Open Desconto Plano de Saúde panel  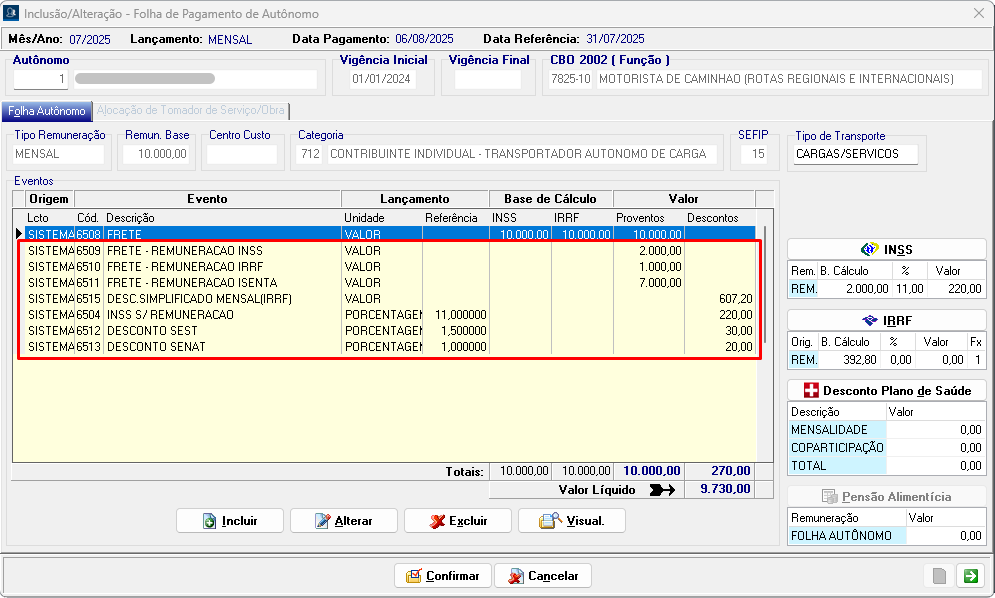(x=886, y=390)
